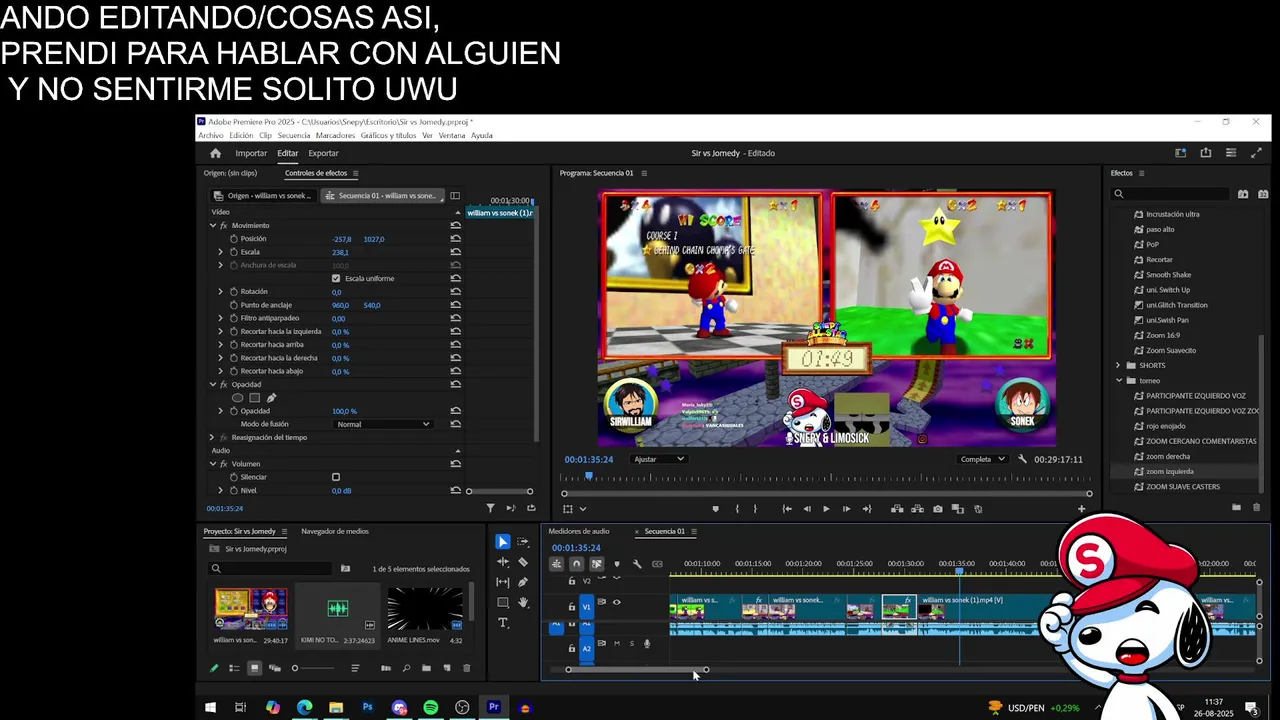This screenshot has width=1280, height=720.
Task: Select the Type tool
Action: pyautogui.click(x=503, y=623)
